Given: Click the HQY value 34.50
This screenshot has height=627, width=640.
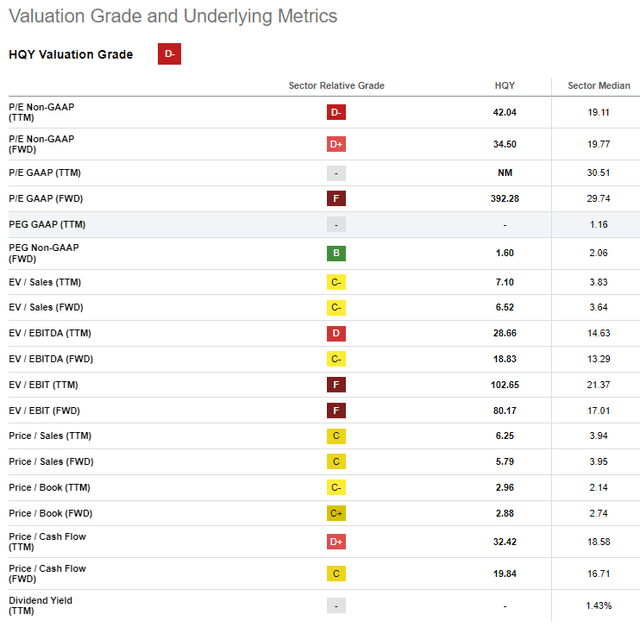Looking at the screenshot, I should pyautogui.click(x=505, y=144).
